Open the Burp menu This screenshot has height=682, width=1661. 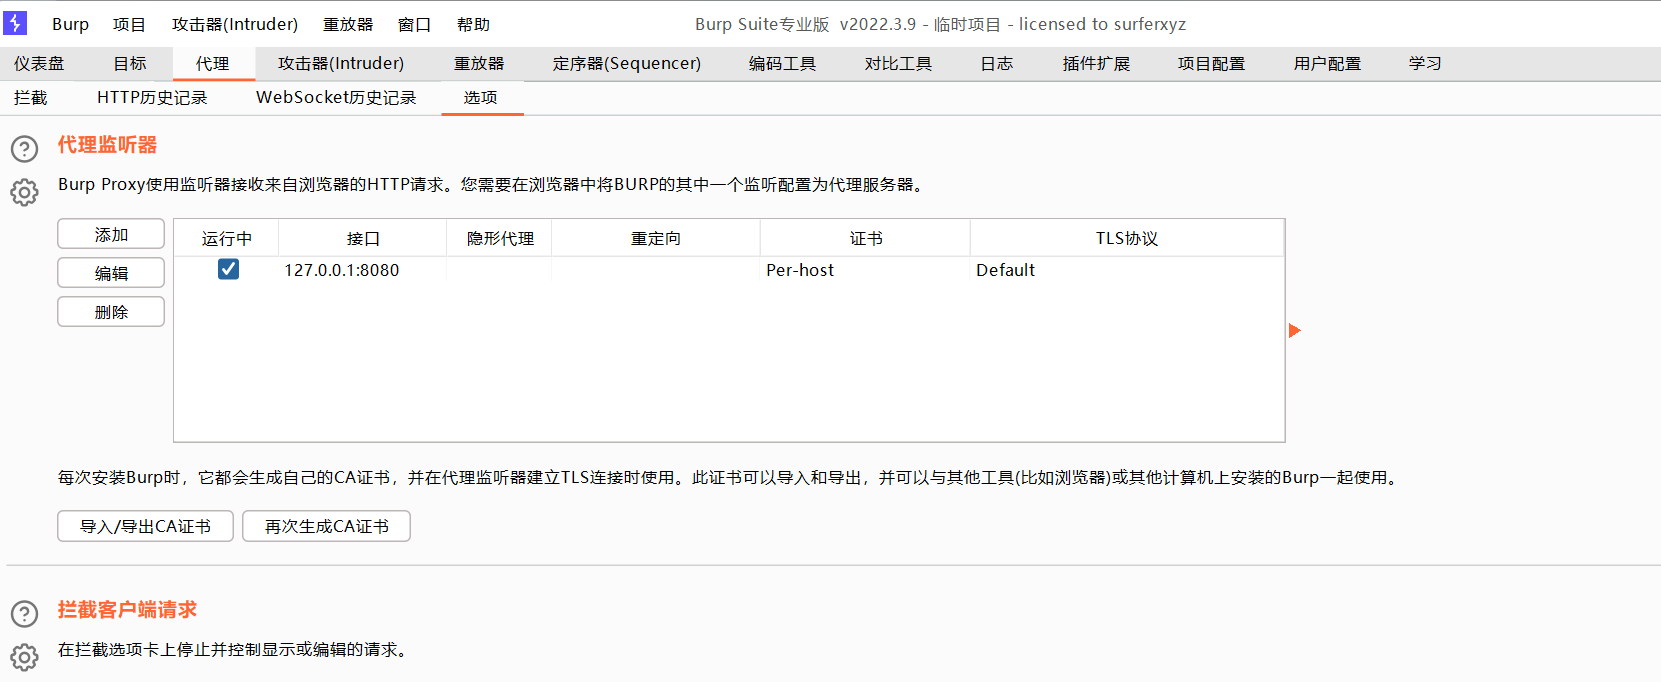point(70,24)
